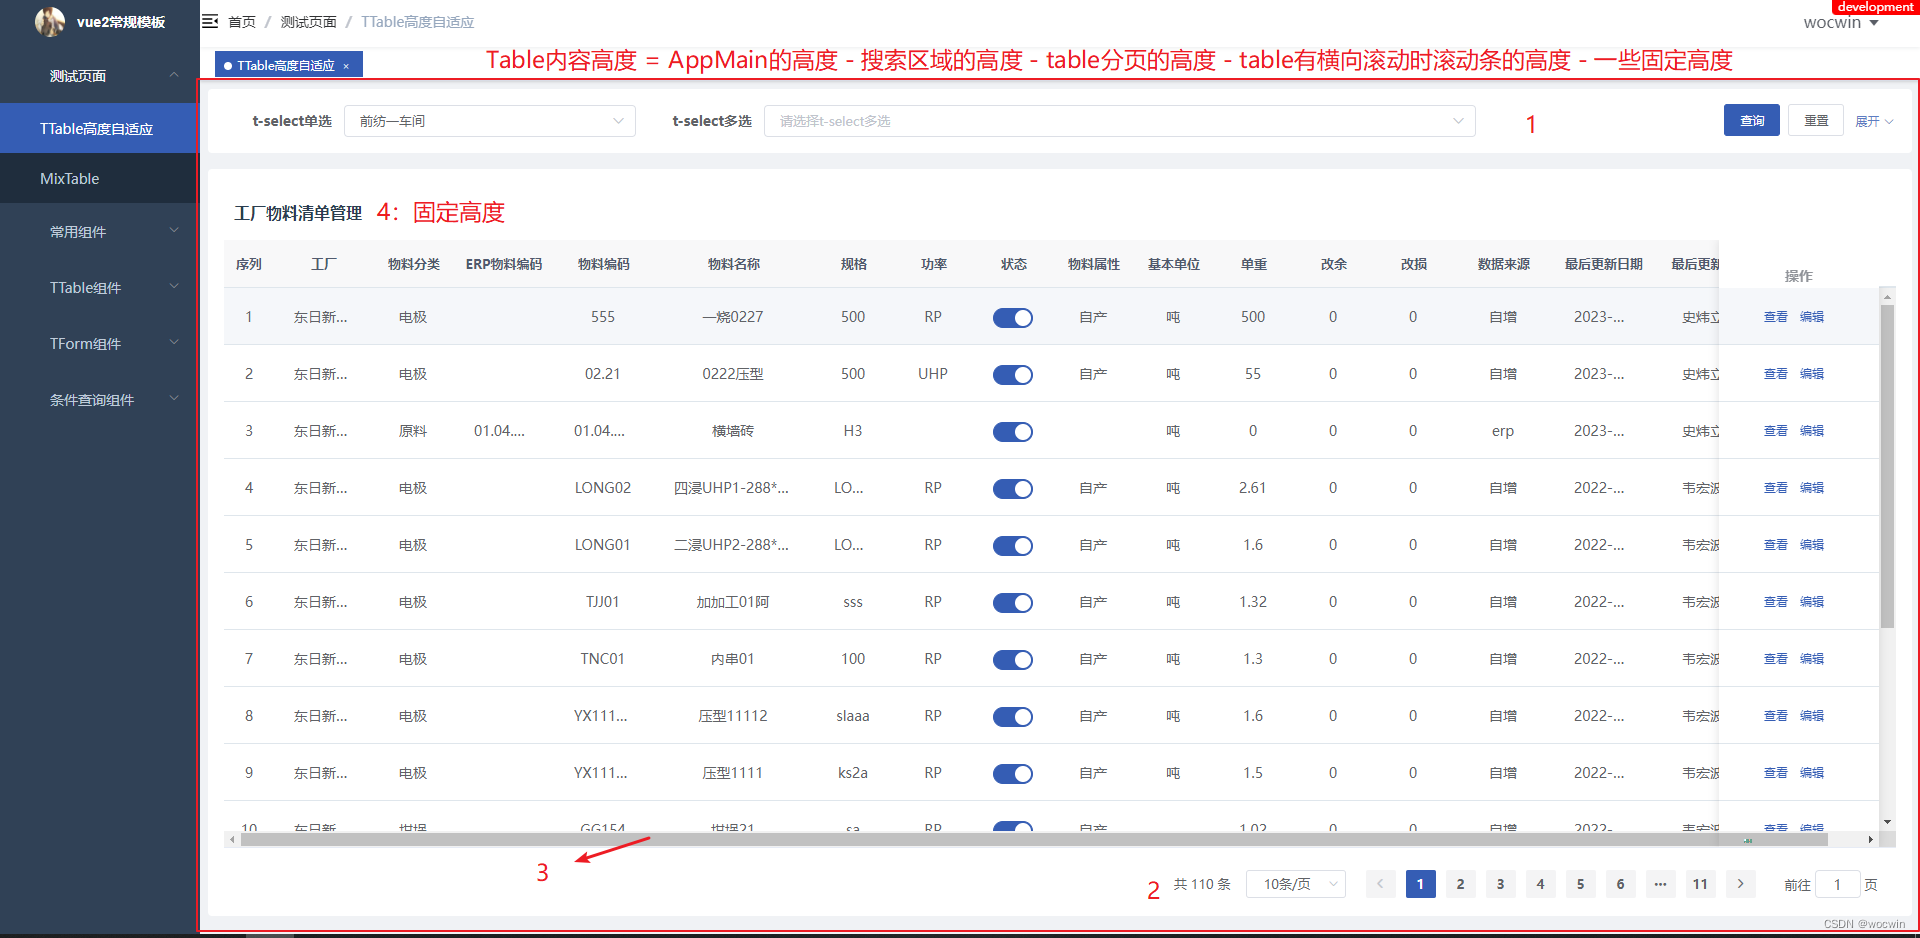Viewport: 1920px width, 938px height.
Task: Go to pagination page 3
Action: [x=1500, y=884]
